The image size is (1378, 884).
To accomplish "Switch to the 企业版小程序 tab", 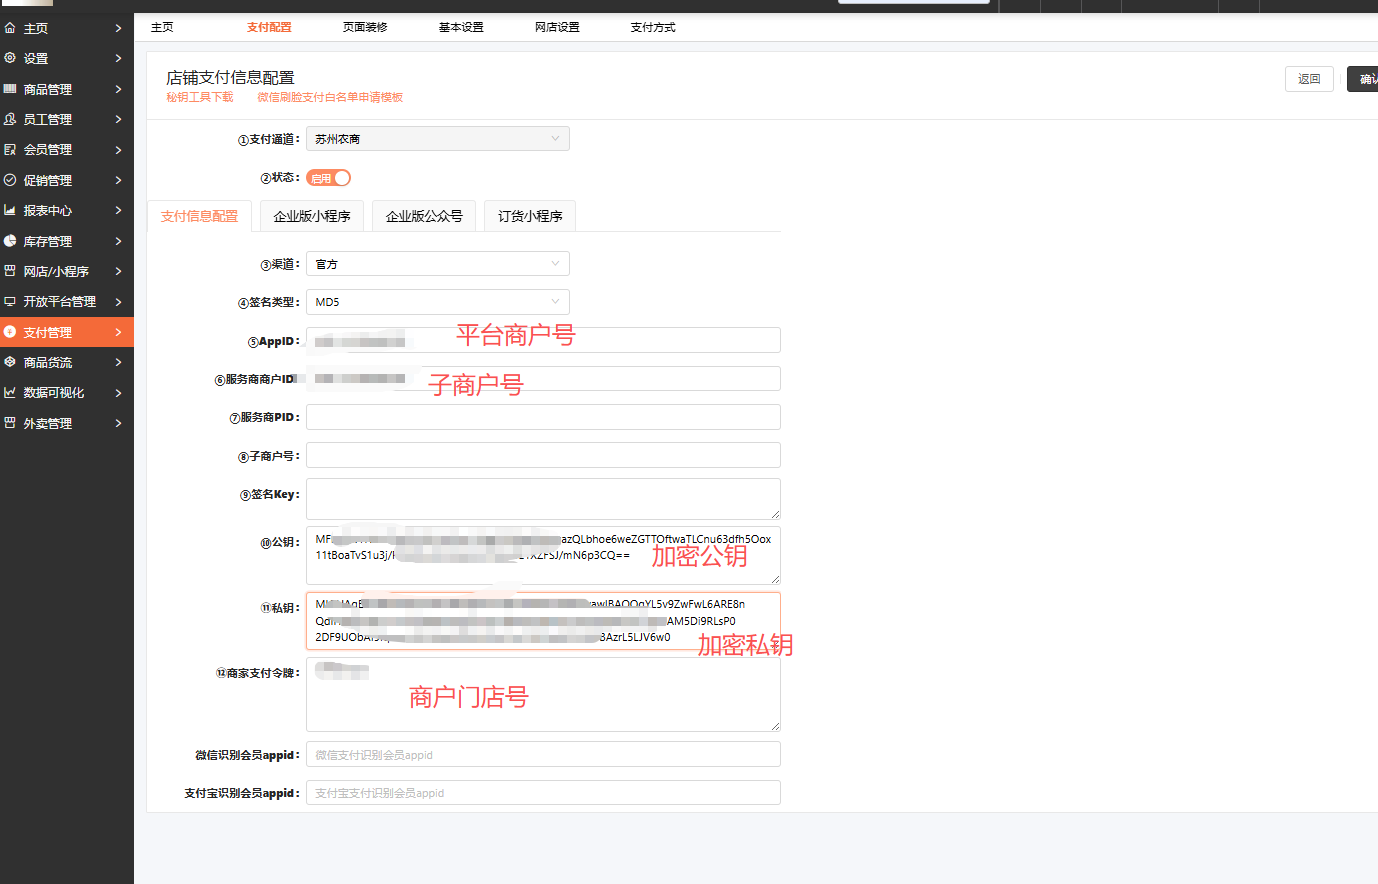I will pyautogui.click(x=312, y=216).
